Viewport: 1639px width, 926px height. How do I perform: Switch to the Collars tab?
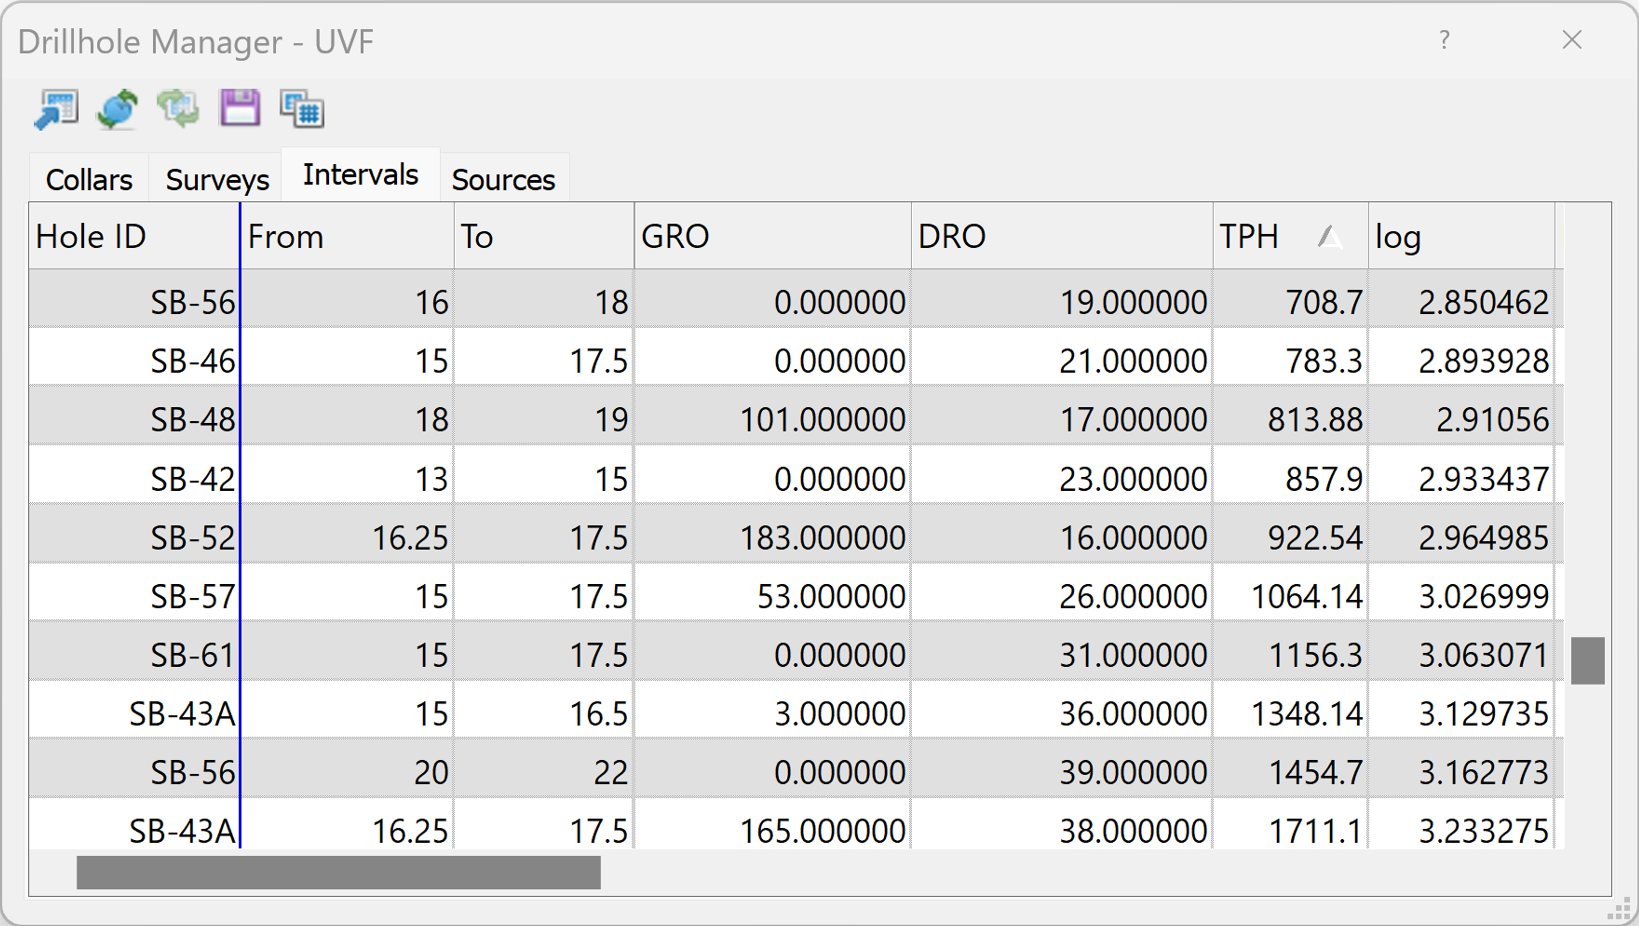coord(88,178)
